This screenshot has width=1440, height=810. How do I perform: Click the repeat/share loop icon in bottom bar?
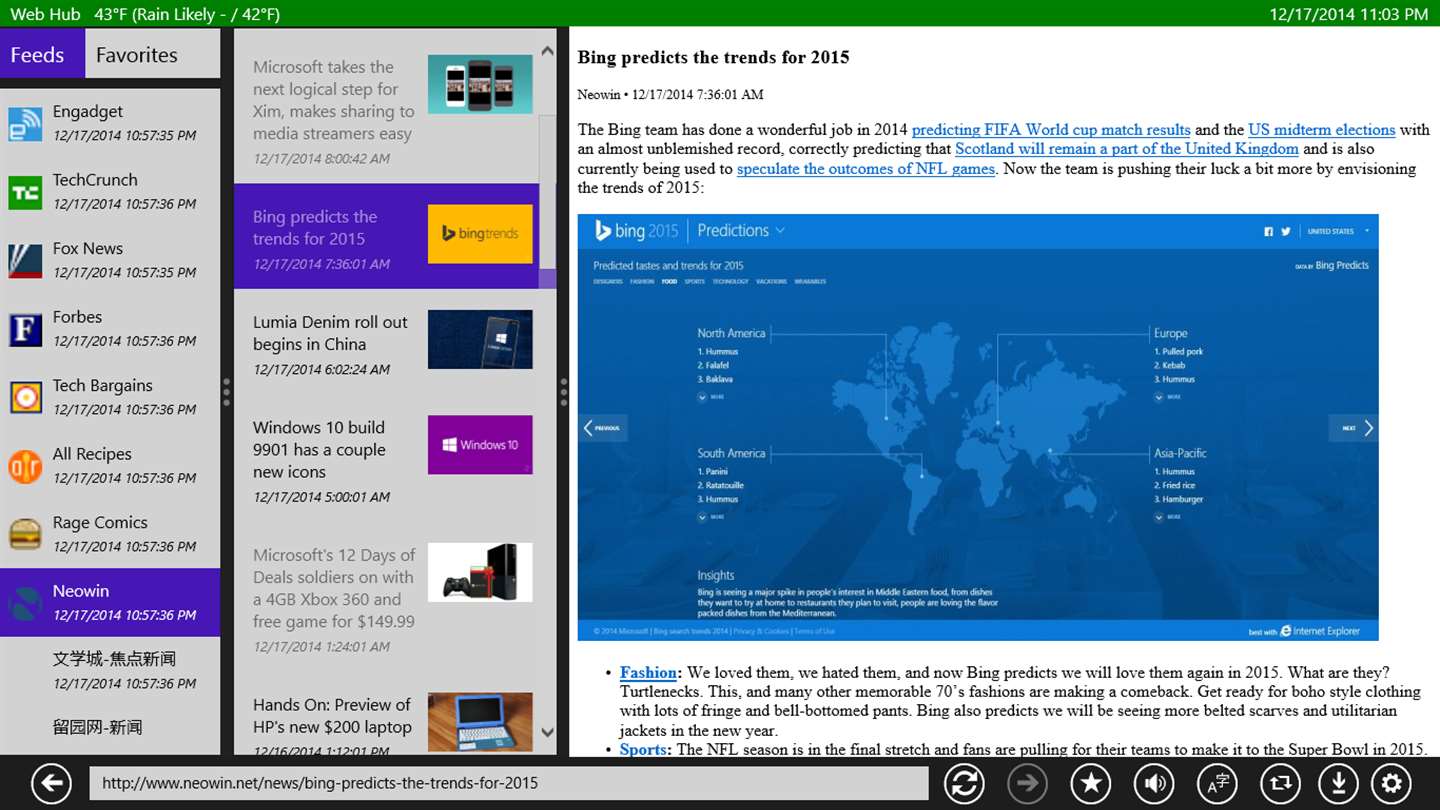(x=1280, y=783)
